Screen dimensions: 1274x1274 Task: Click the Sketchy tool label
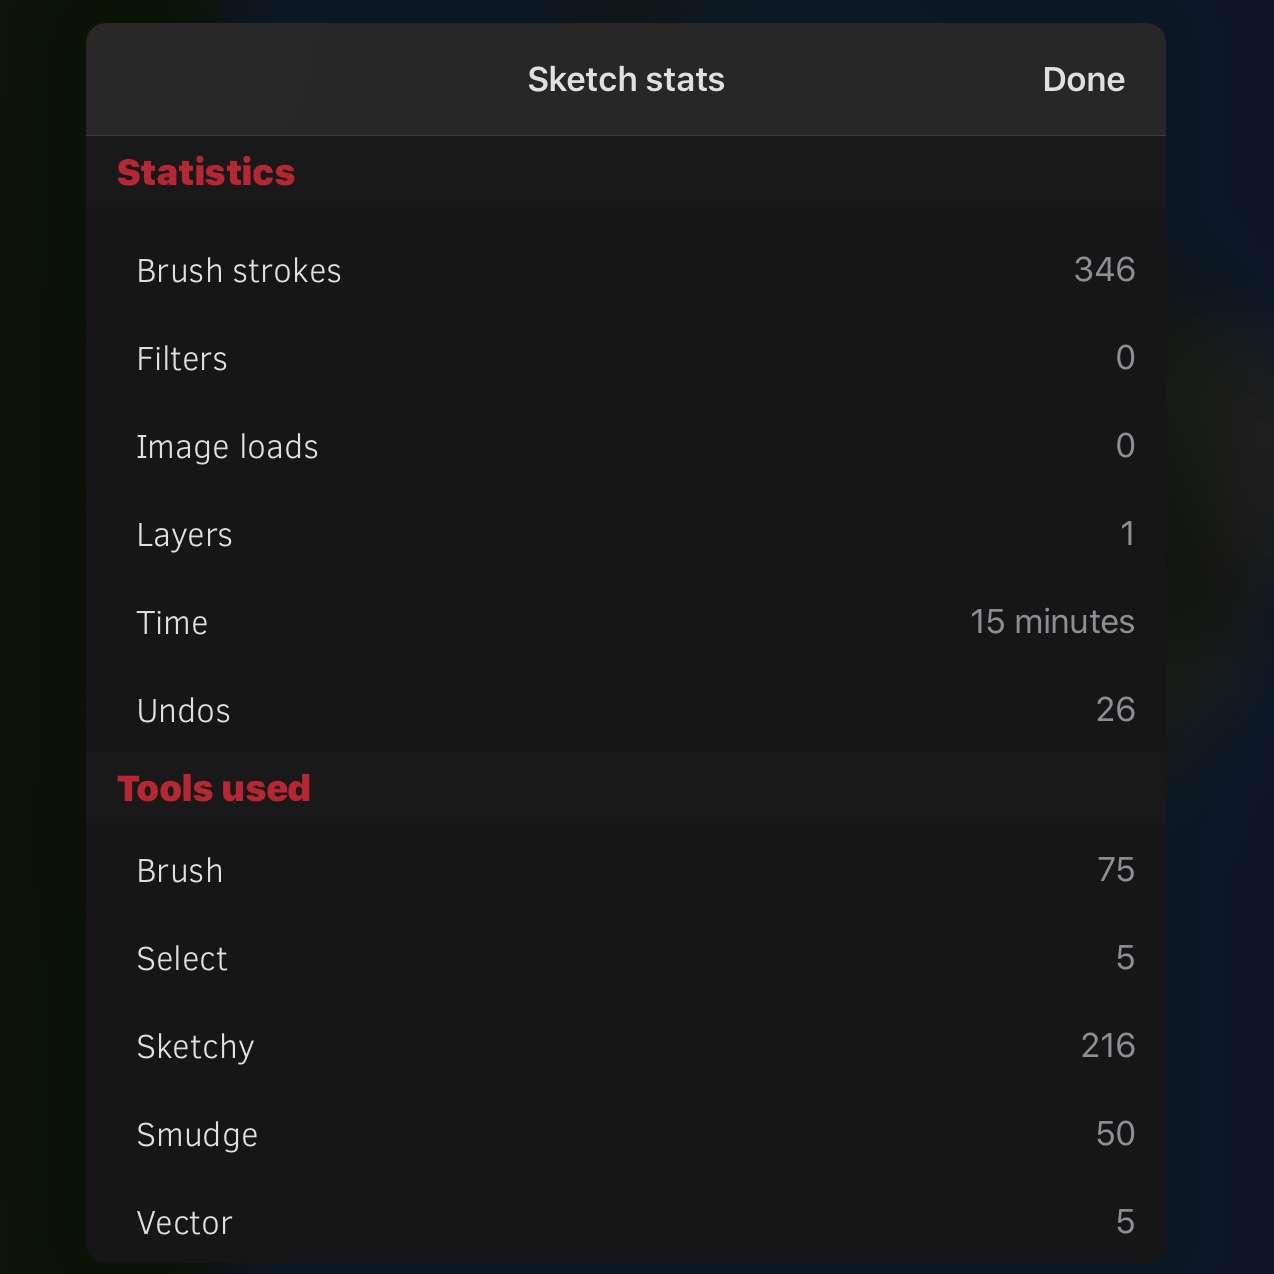tap(196, 1047)
